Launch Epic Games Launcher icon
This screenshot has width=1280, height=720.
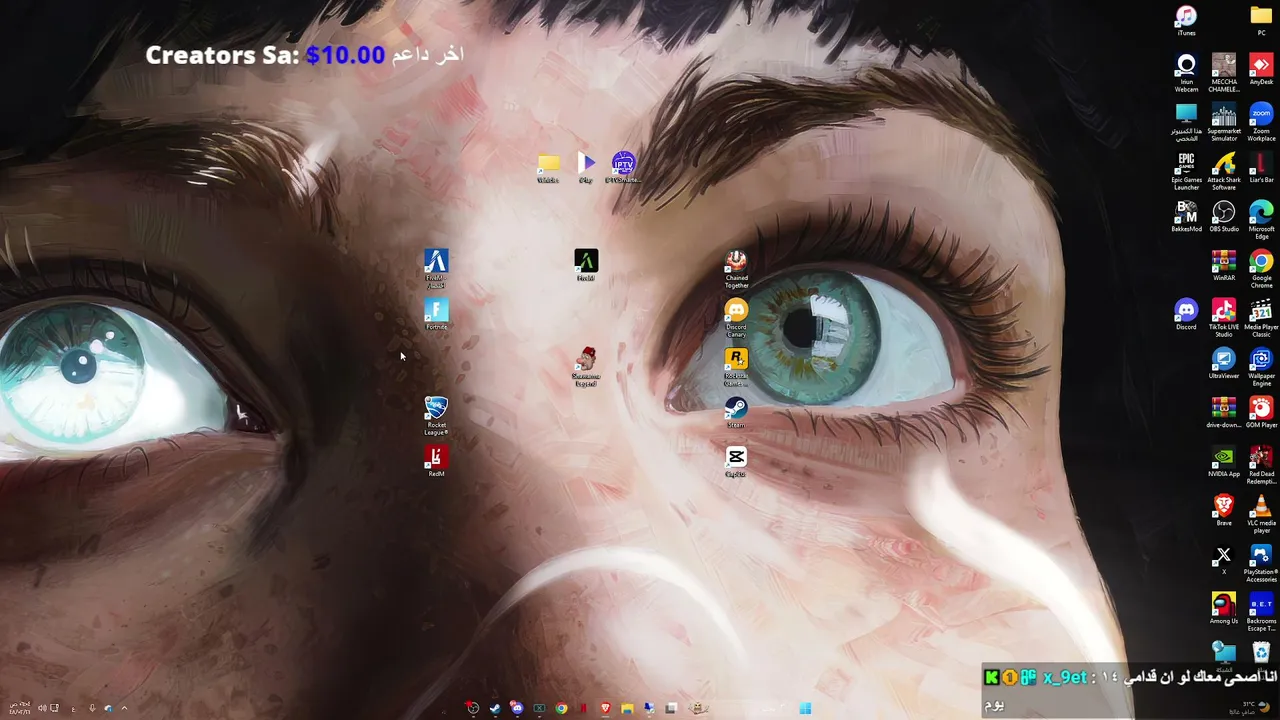(x=1186, y=172)
